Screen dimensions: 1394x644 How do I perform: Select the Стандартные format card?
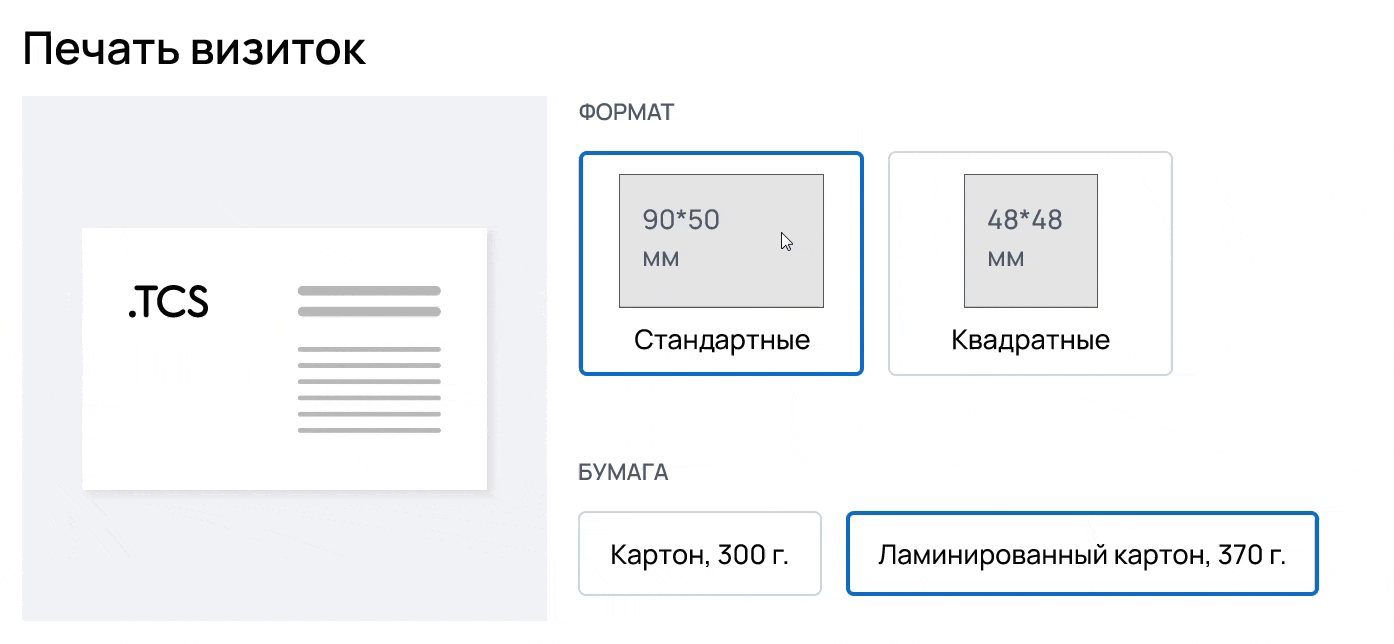click(721, 264)
